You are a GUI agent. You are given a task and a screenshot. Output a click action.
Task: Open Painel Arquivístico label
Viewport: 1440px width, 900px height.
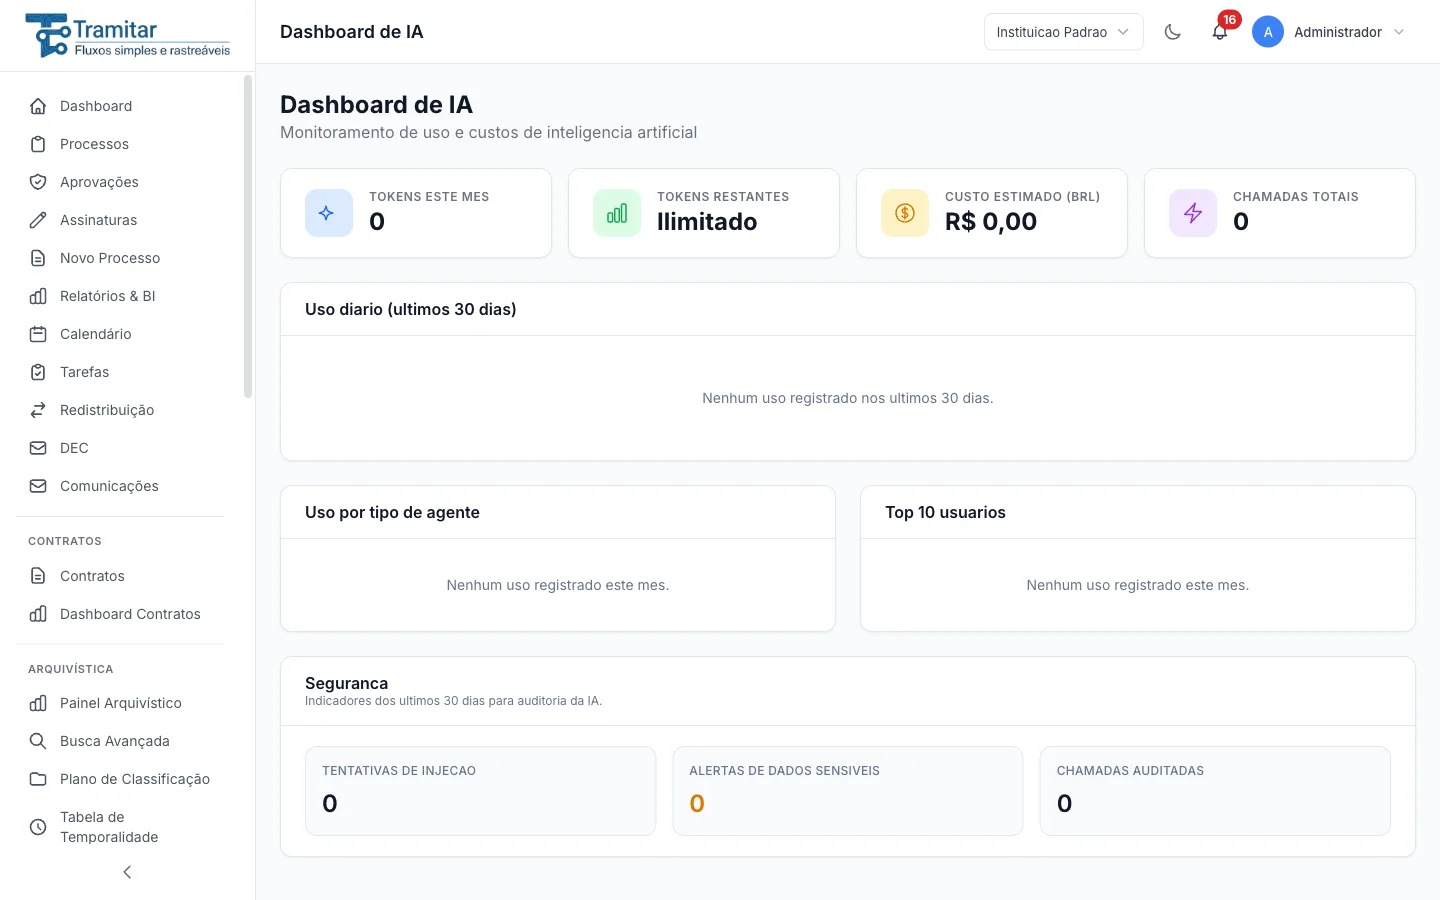click(x=121, y=703)
